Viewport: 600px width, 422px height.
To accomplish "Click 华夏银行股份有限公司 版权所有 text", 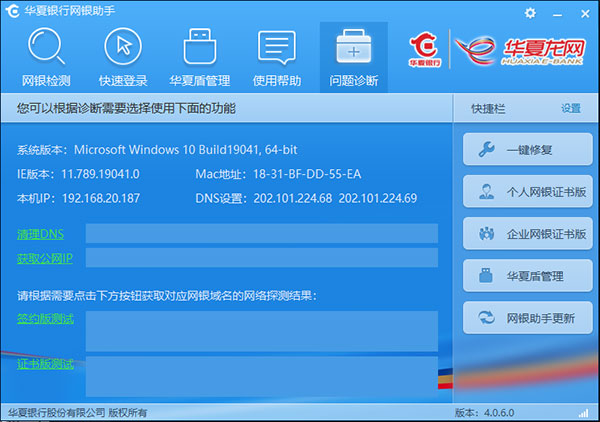I will click(78, 413).
